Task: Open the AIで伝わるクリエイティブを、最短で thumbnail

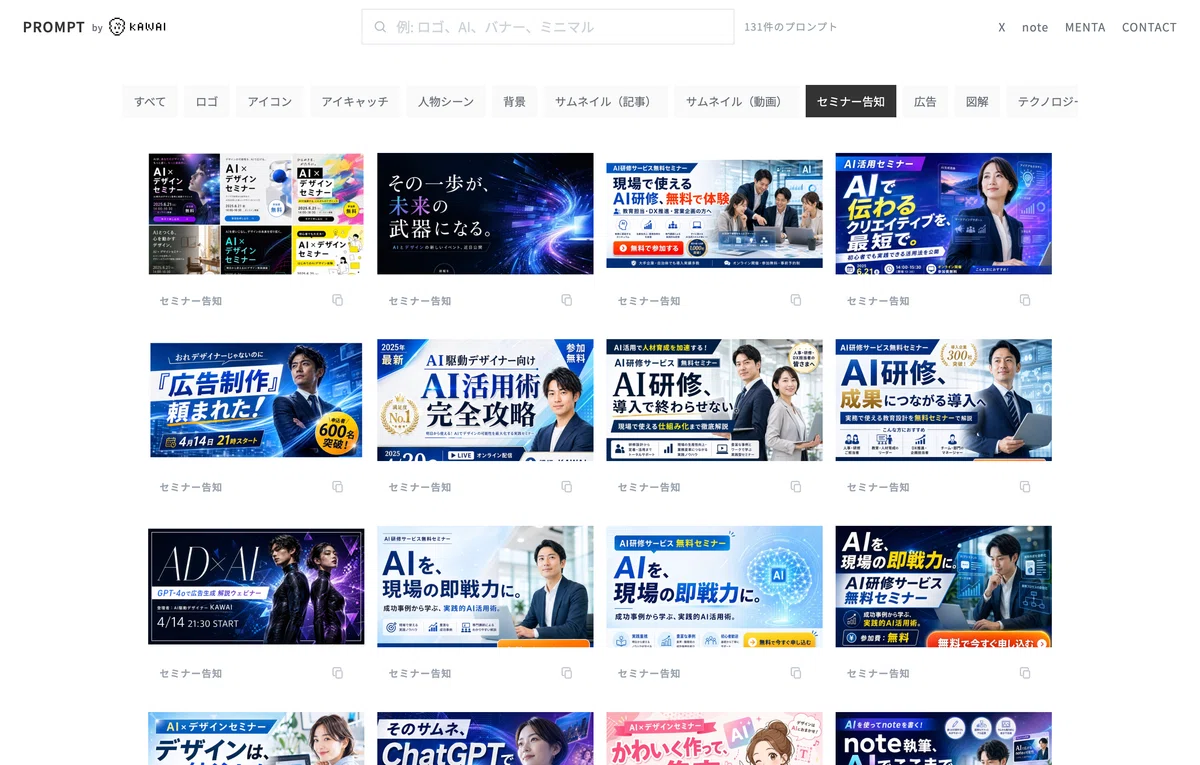Action: coord(943,213)
